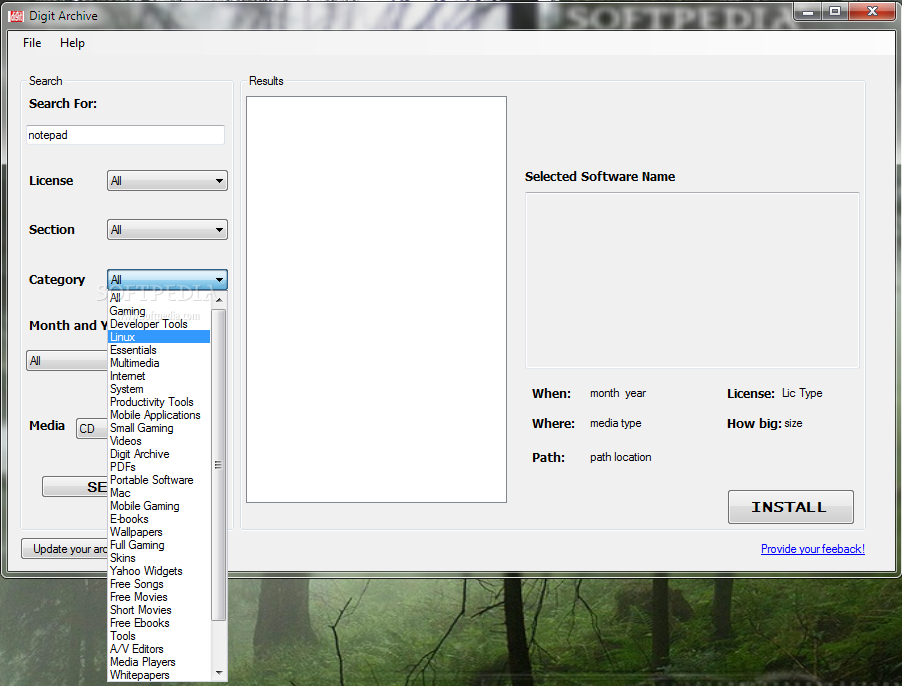Click category list scroll up arrow
The width and height of the screenshot is (902, 686).
pyautogui.click(x=219, y=300)
